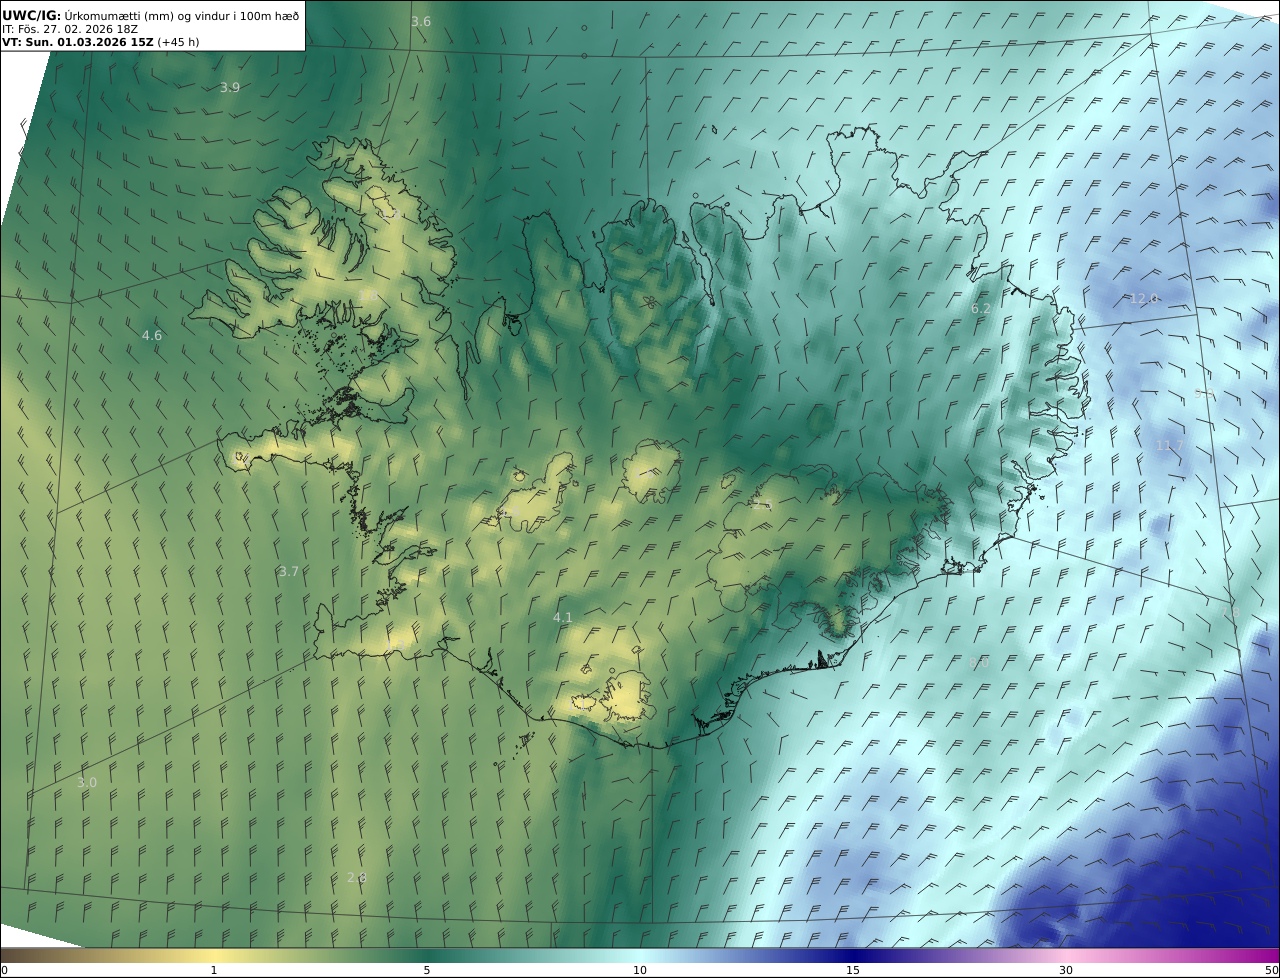
Task: Click the 'VT: Sun. 01.03.2026 15Z' valid time
Action: click(x=77, y=42)
